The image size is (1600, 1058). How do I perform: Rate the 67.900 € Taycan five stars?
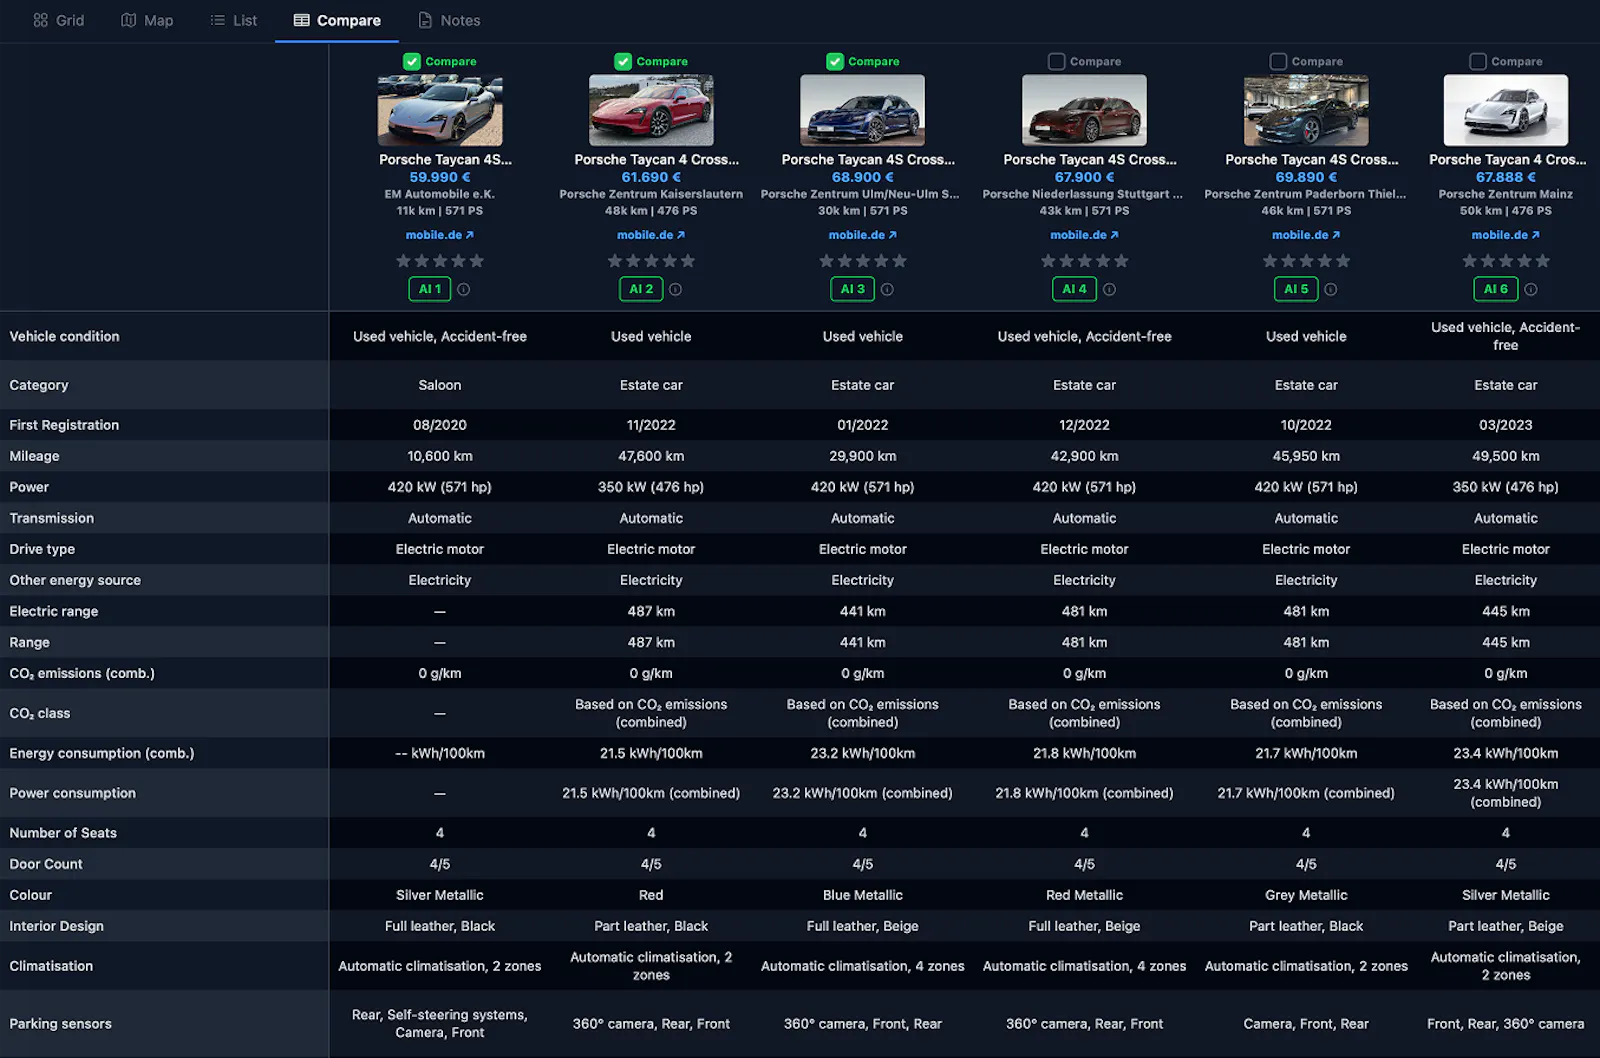click(x=1121, y=261)
